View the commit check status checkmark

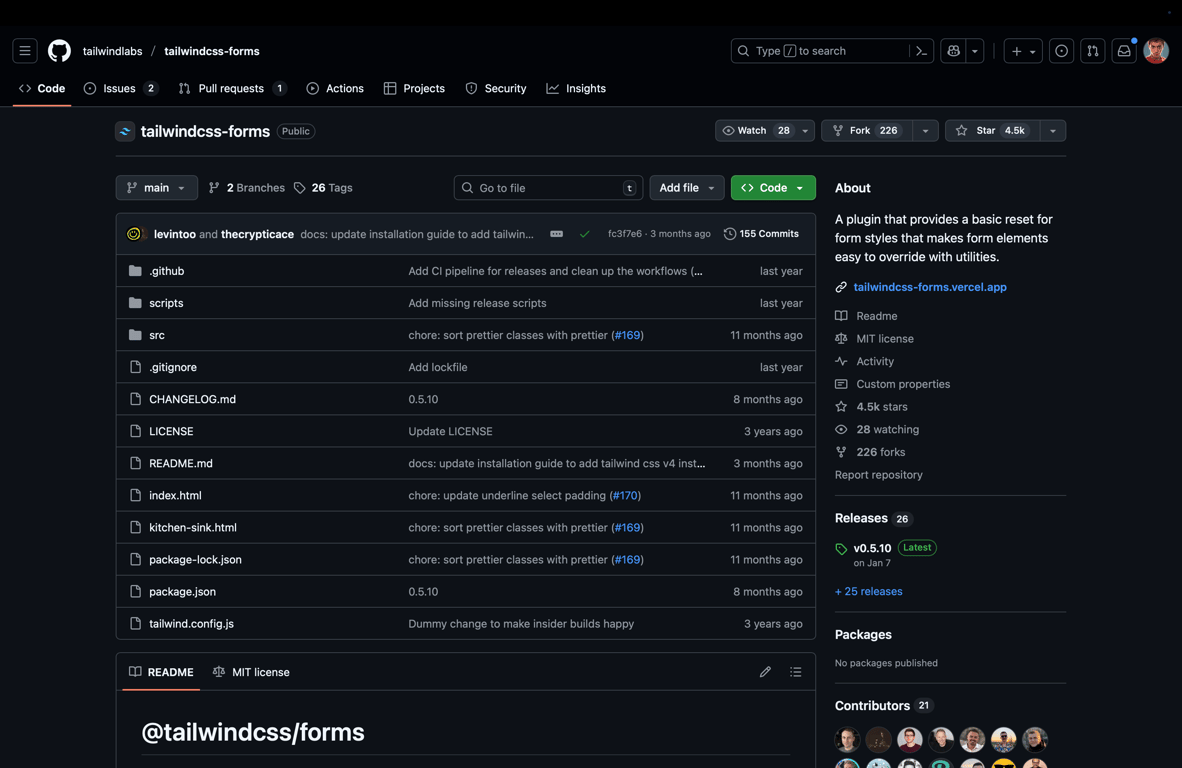tap(584, 234)
